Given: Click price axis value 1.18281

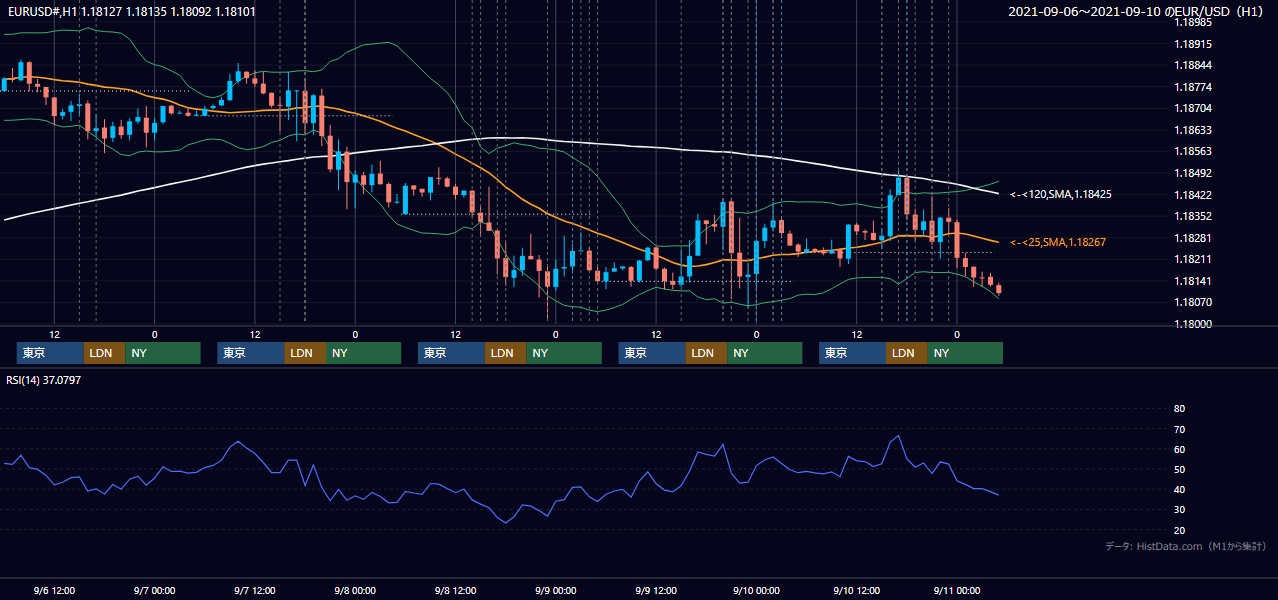Looking at the screenshot, I should (x=1192, y=238).
